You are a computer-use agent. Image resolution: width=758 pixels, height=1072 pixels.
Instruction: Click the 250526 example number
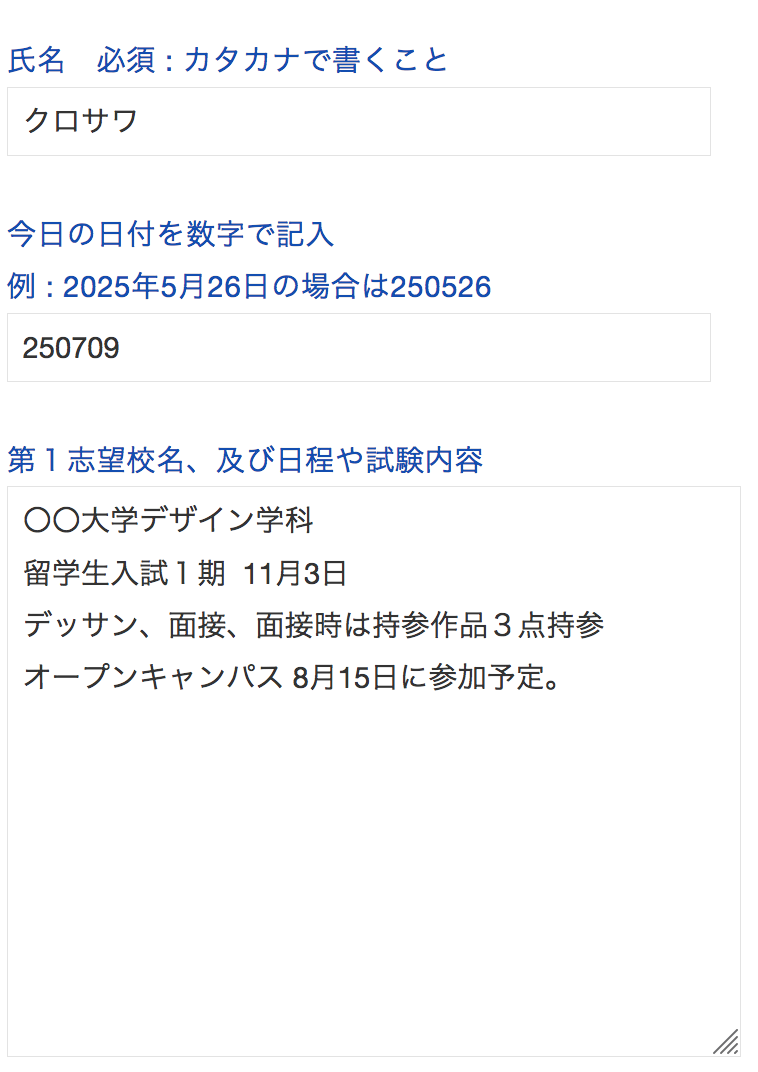(441, 288)
